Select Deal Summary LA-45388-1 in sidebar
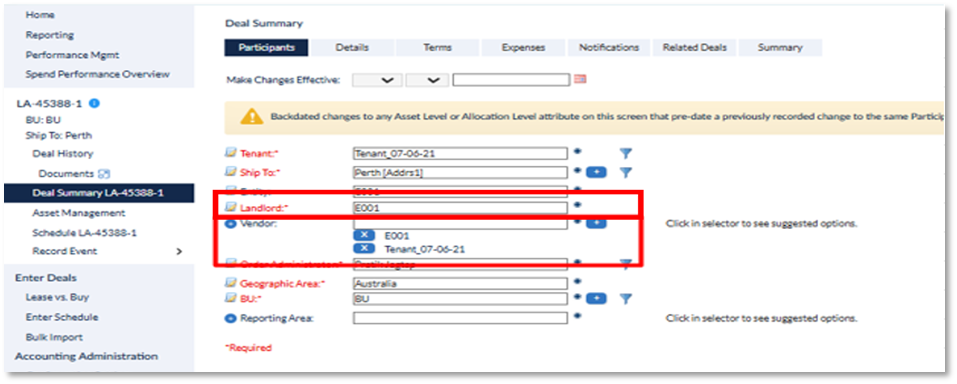The height and width of the screenshot is (384, 957). [99, 194]
